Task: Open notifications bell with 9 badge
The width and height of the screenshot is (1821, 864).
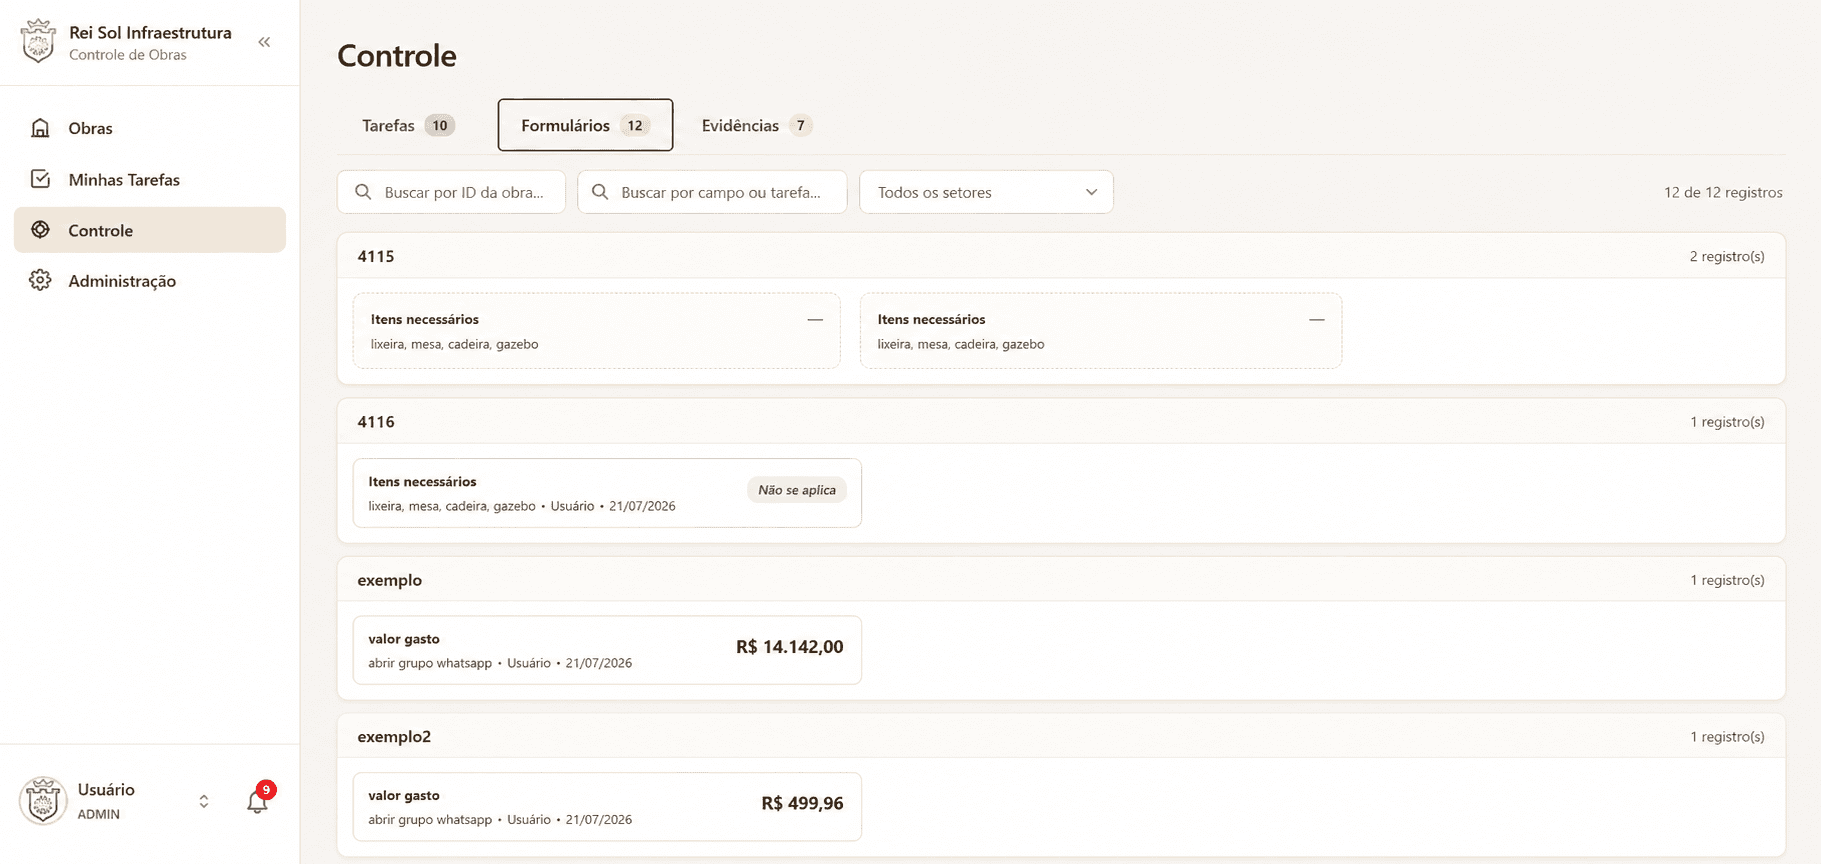Action: click(259, 799)
